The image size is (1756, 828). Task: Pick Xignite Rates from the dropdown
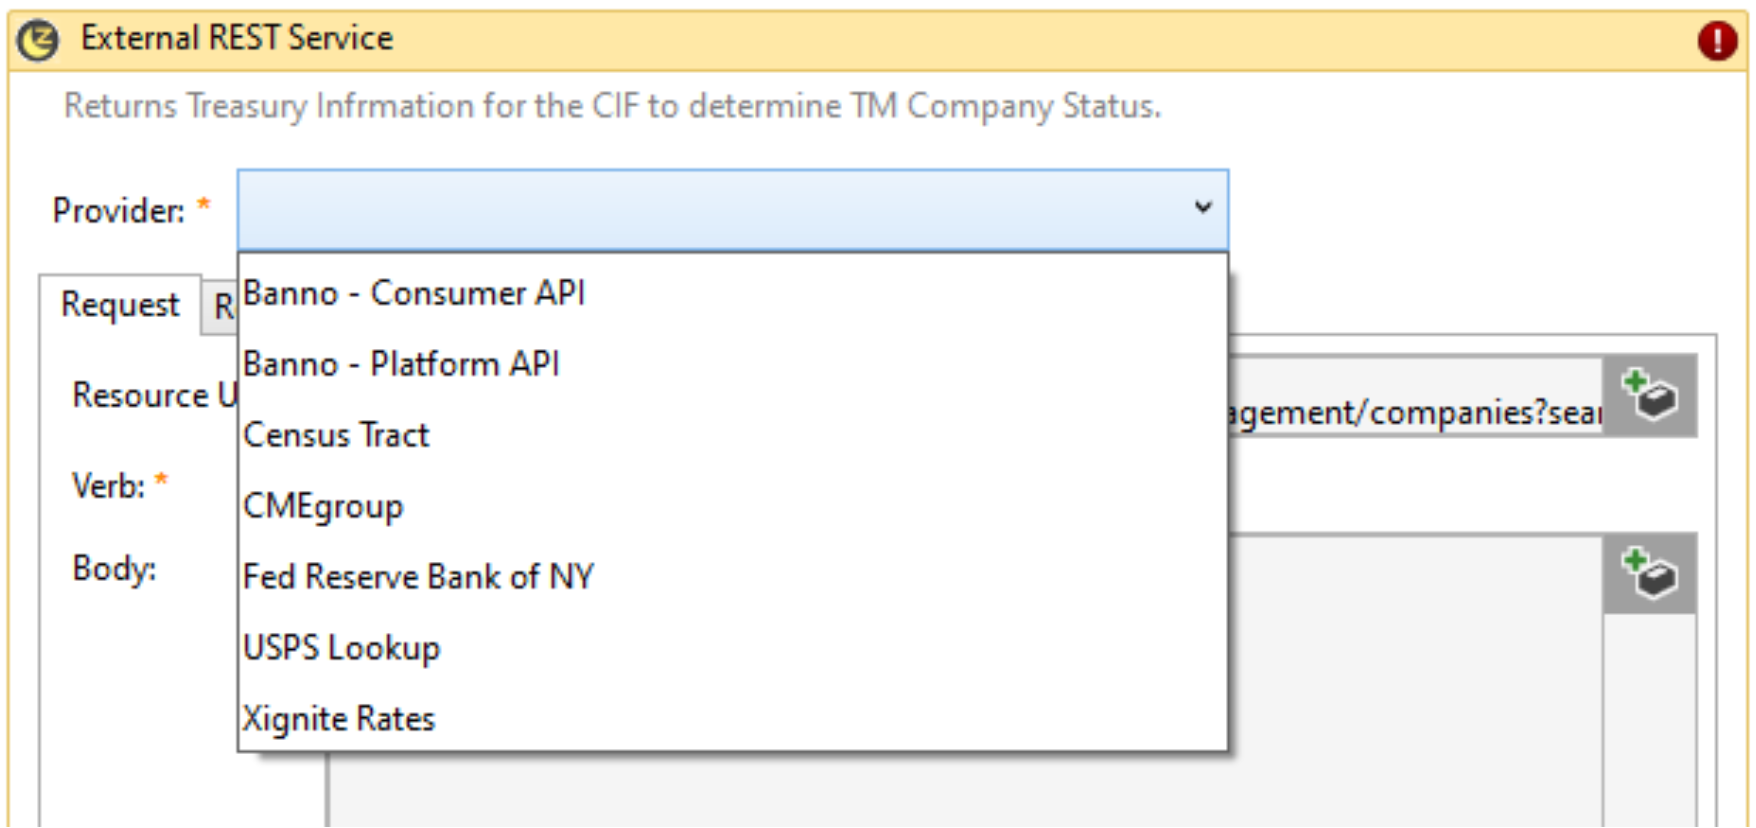point(339,719)
